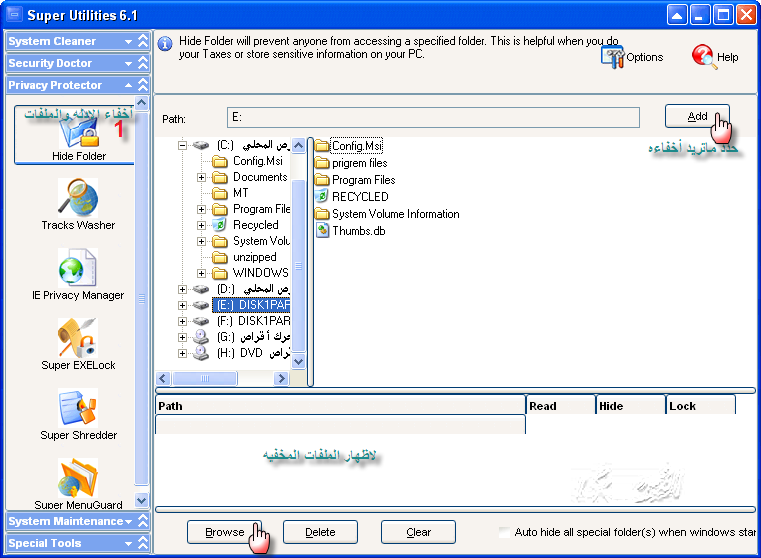
Task: Select the G: CD drive in tree
Action: click(x=253, y=337)
